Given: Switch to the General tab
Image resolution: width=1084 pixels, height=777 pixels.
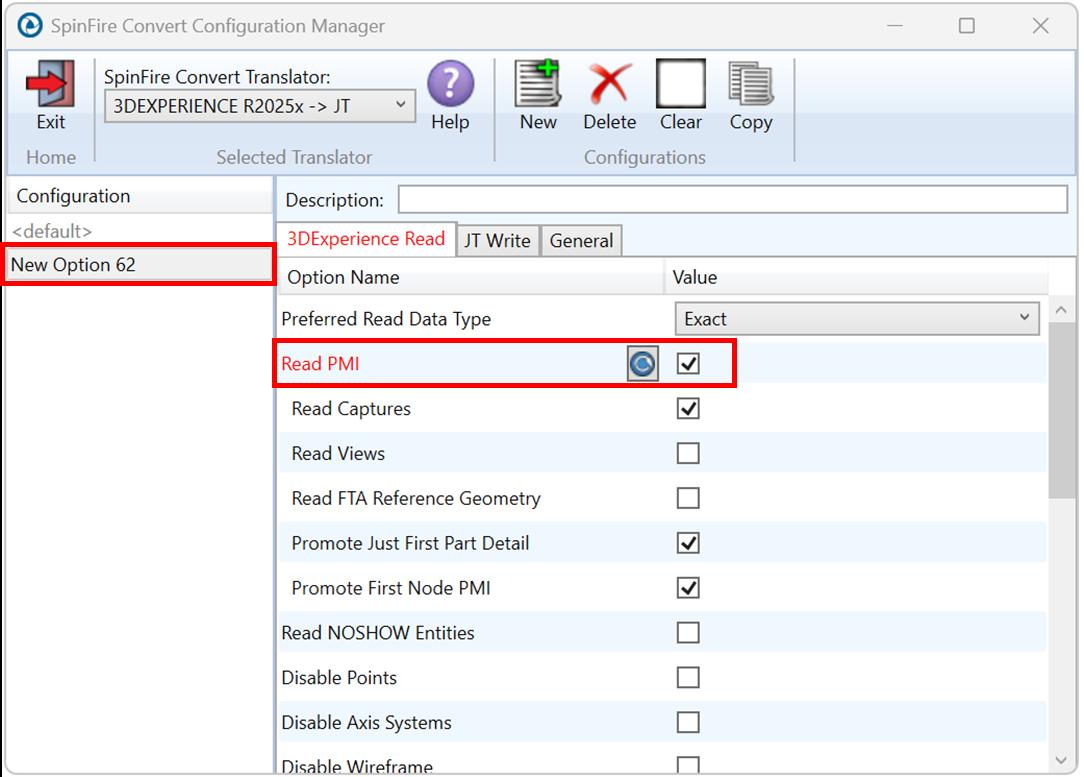Looking at the screenshot, I should (581, 241).
